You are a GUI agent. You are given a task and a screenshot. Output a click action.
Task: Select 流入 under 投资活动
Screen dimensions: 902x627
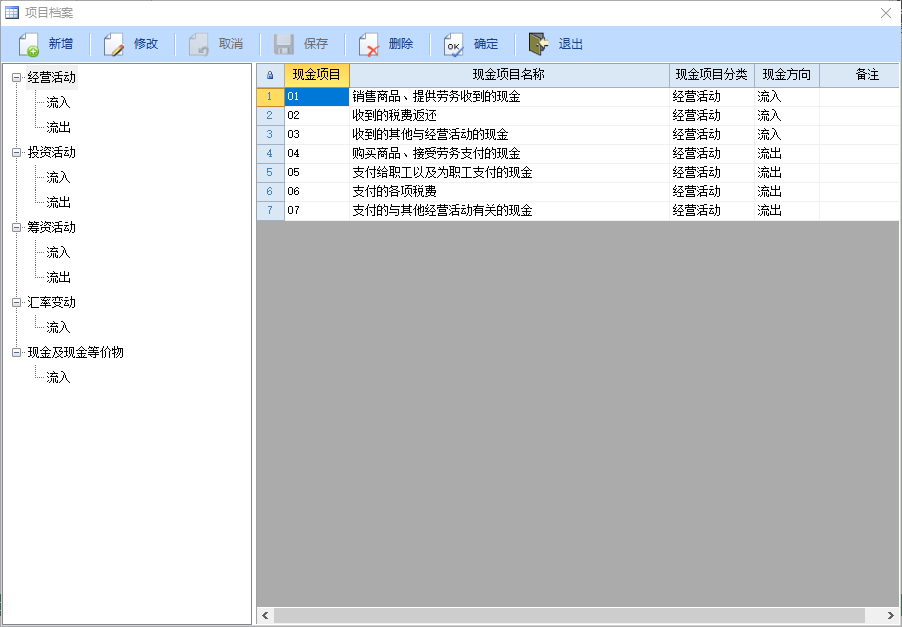[58, 177]
